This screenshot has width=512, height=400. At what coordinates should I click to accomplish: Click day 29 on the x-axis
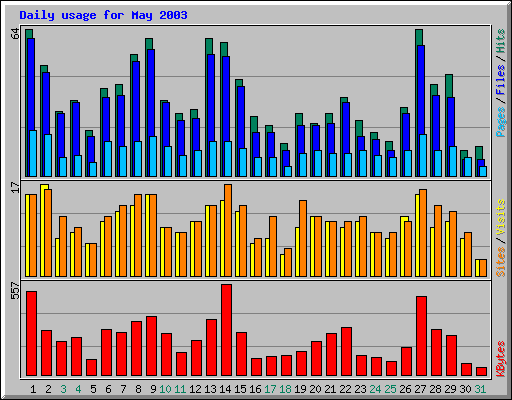[x=450, y=389]
